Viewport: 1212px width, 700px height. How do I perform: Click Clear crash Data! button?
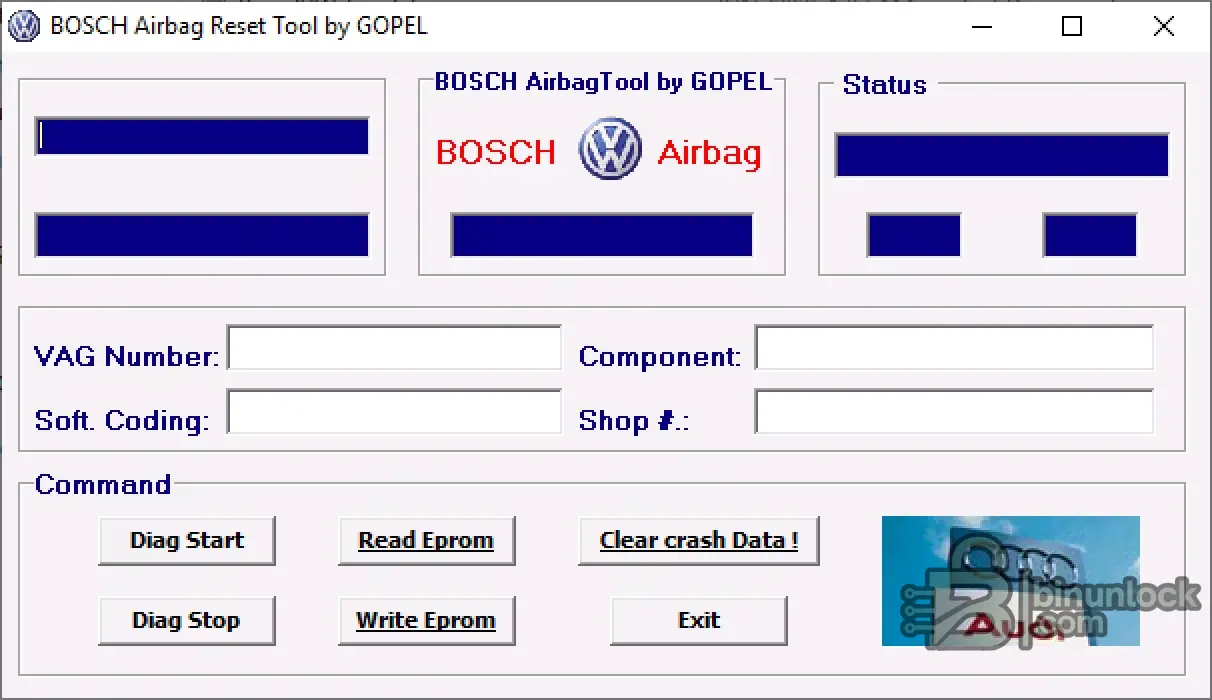tap(699, 541)
